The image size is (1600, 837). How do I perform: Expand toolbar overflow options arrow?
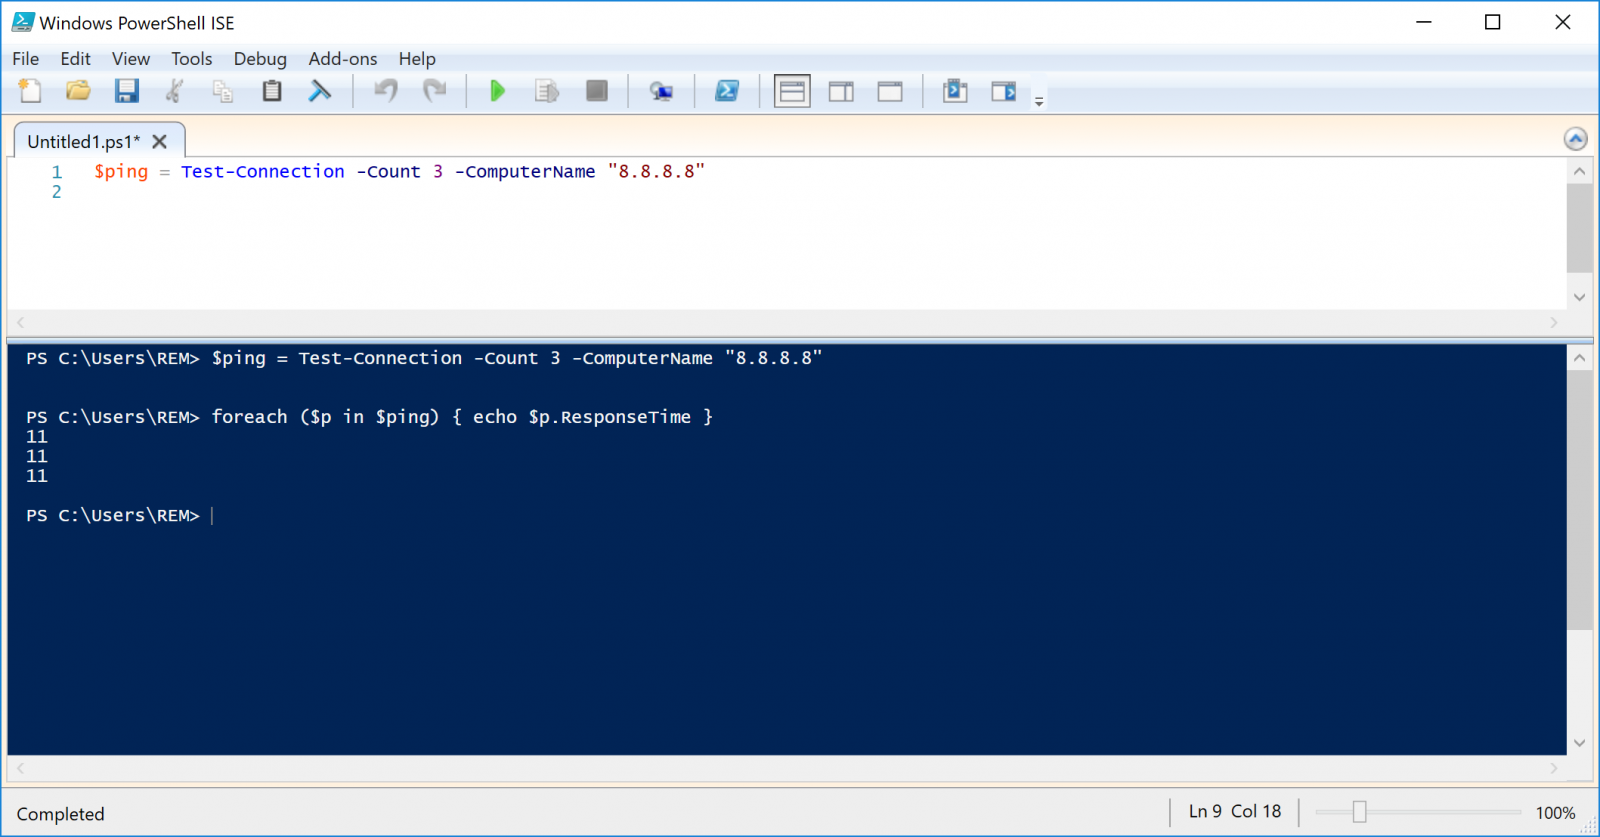pyautogui.click(x=1039, y=101)
